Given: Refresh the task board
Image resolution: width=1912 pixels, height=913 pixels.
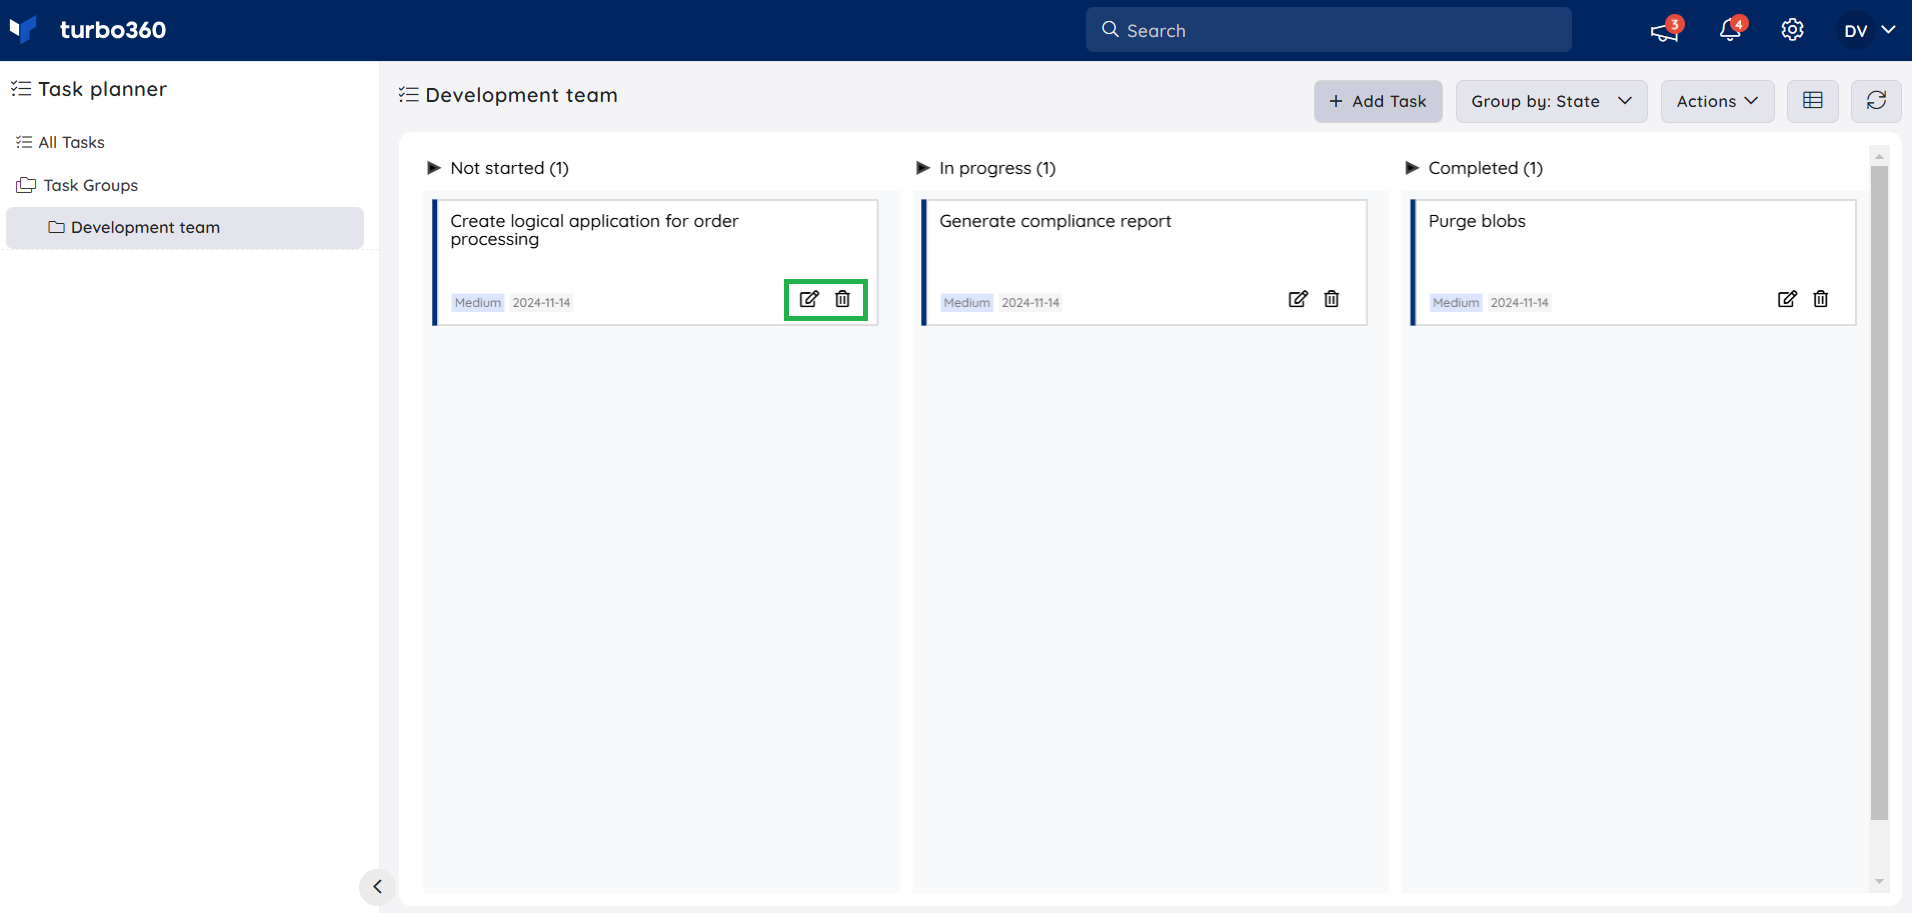Looking at the screenshot, I should 1876,101.
